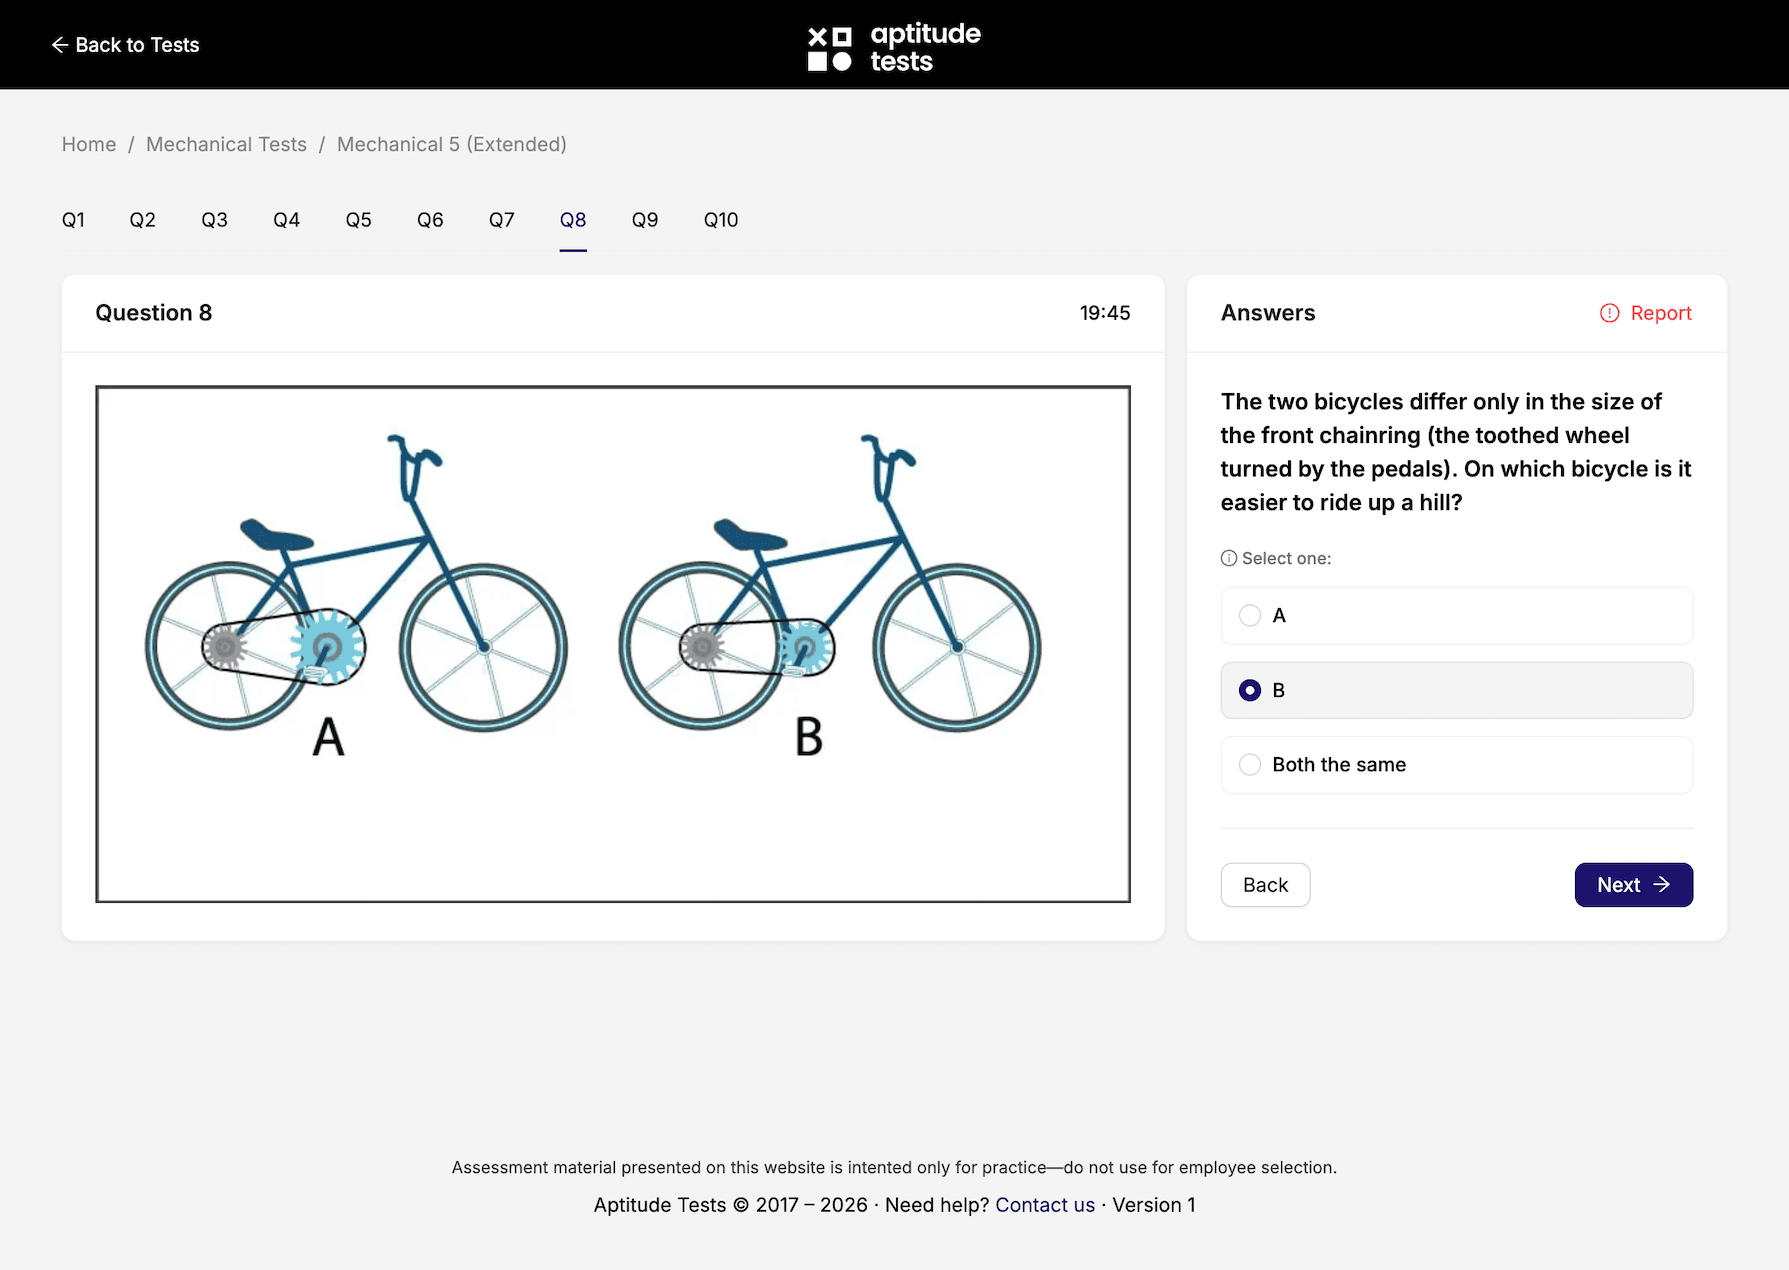This screenshot has width=1789, height=1270.
Task: Click bicycle B in the diagram
Action: 830,585
